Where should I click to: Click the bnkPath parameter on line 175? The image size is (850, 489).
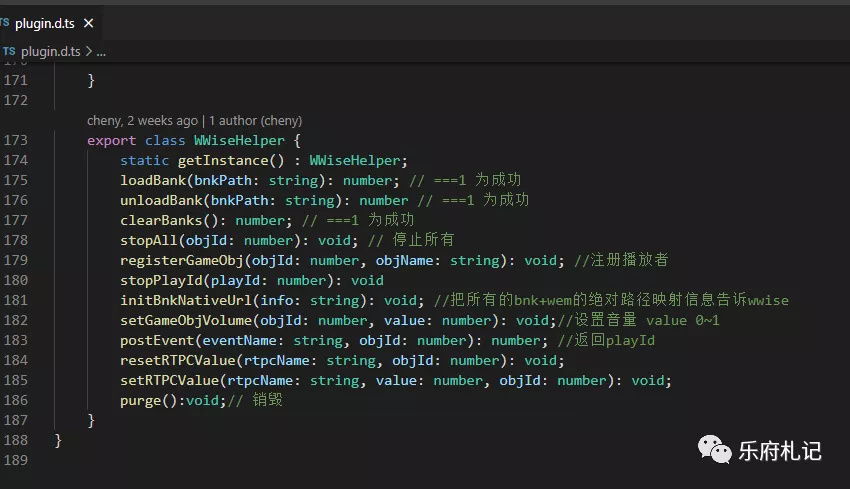coord(223,181)
